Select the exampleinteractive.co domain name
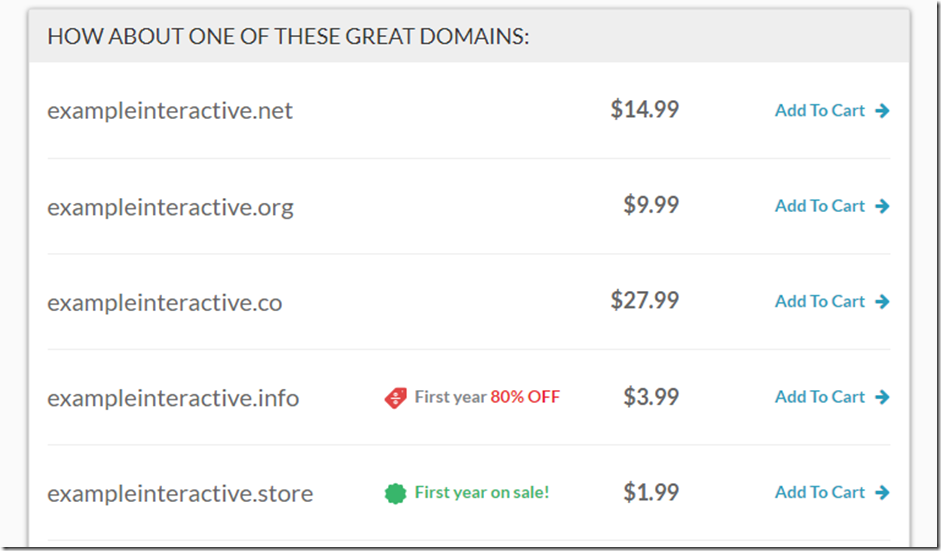 (165, 303)
